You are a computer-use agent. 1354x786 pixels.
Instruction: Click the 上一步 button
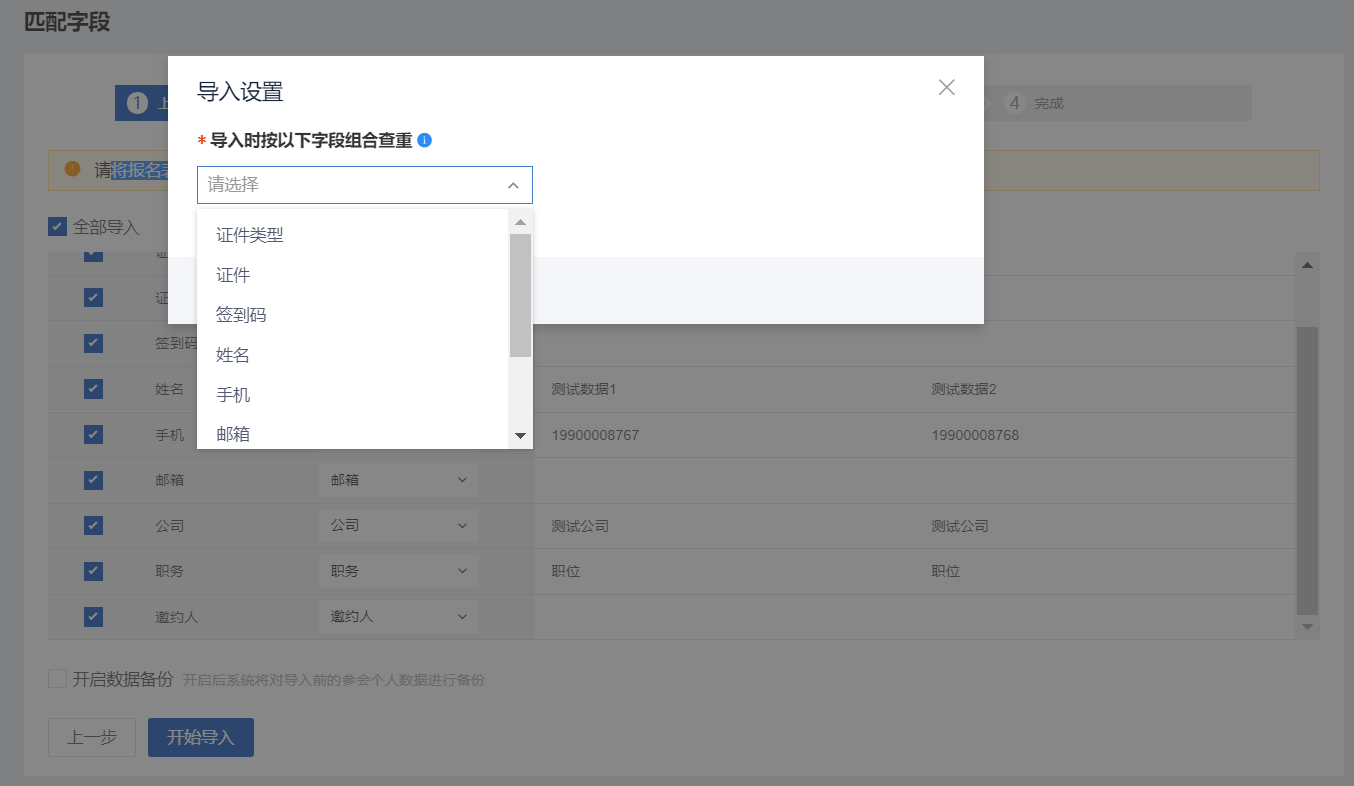92,738
